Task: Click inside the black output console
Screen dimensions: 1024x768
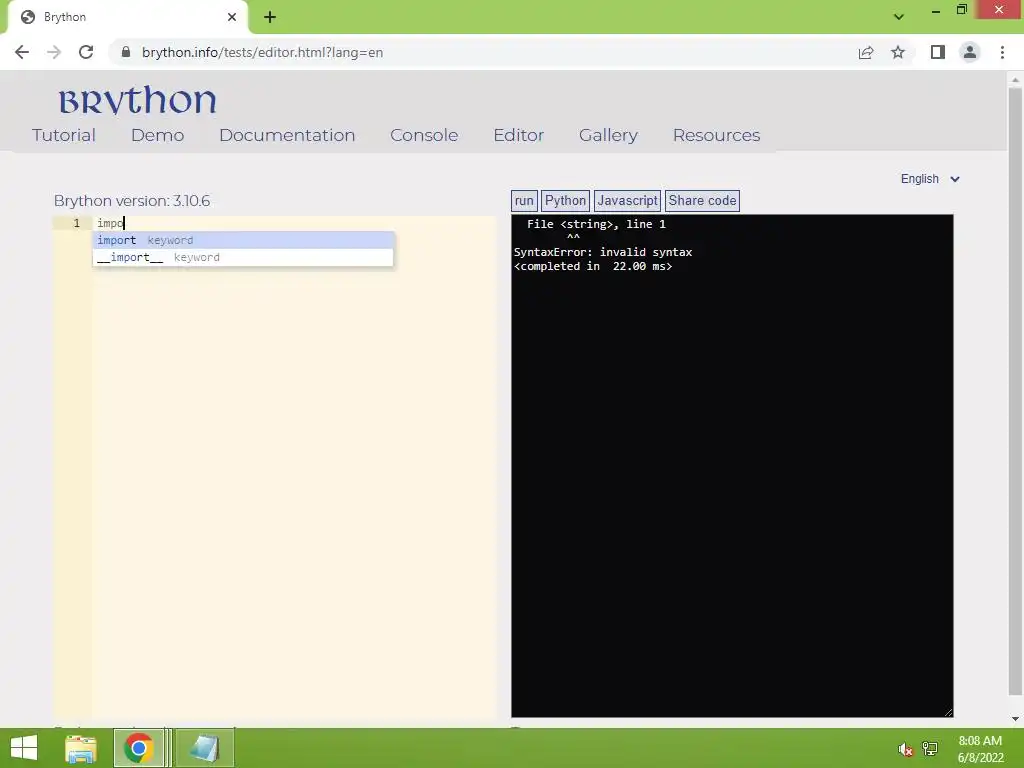Action: coord(732,466)
